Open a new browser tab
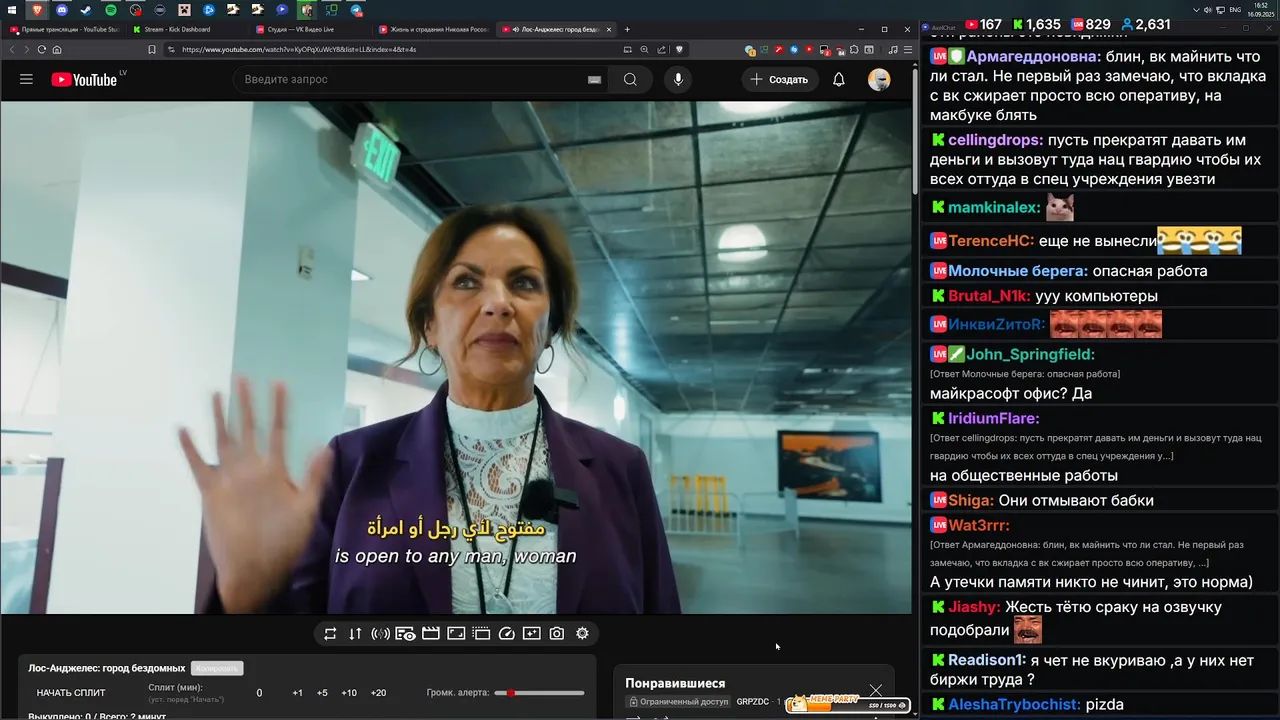The image size is (1280, 720). coord(627,29)
